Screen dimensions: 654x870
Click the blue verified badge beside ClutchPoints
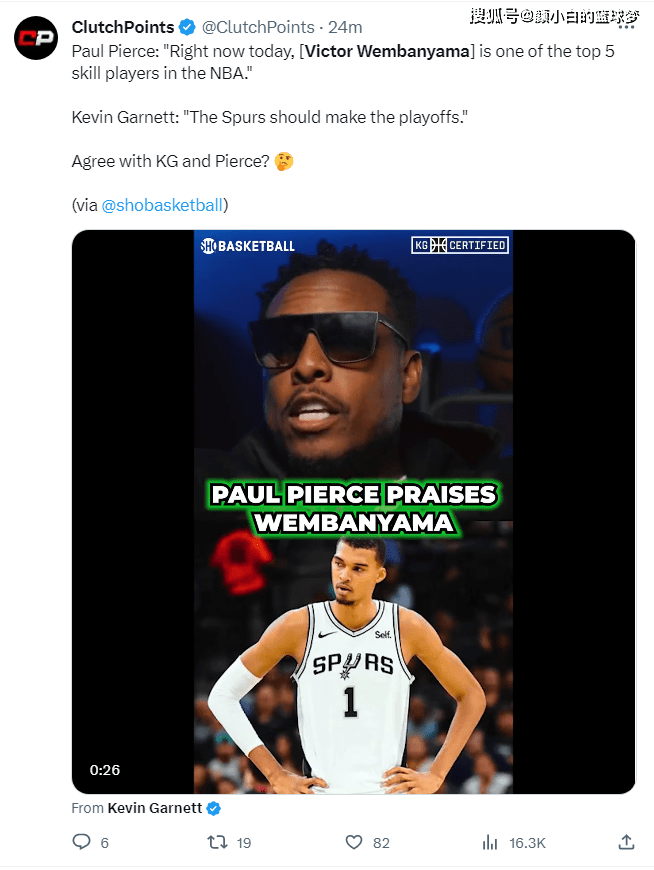[187, 27]
